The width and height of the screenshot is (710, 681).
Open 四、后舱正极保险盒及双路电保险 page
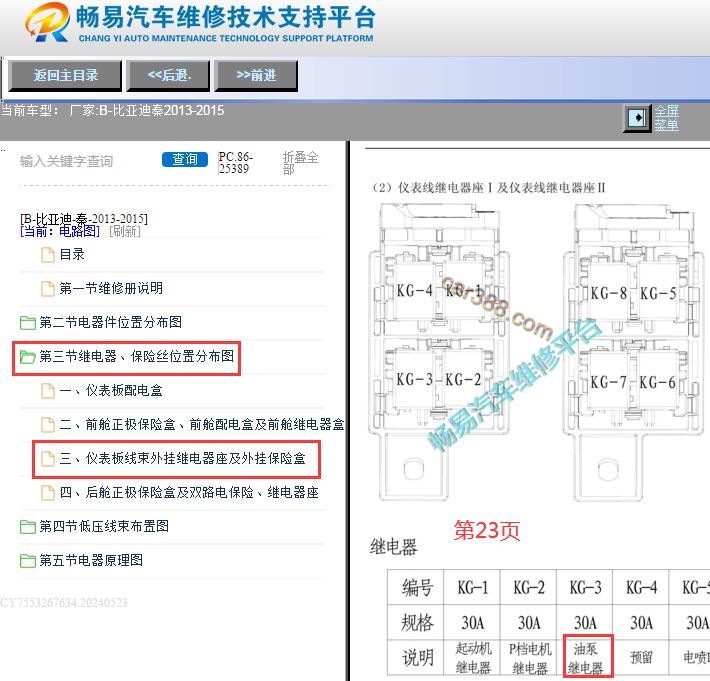189,492
